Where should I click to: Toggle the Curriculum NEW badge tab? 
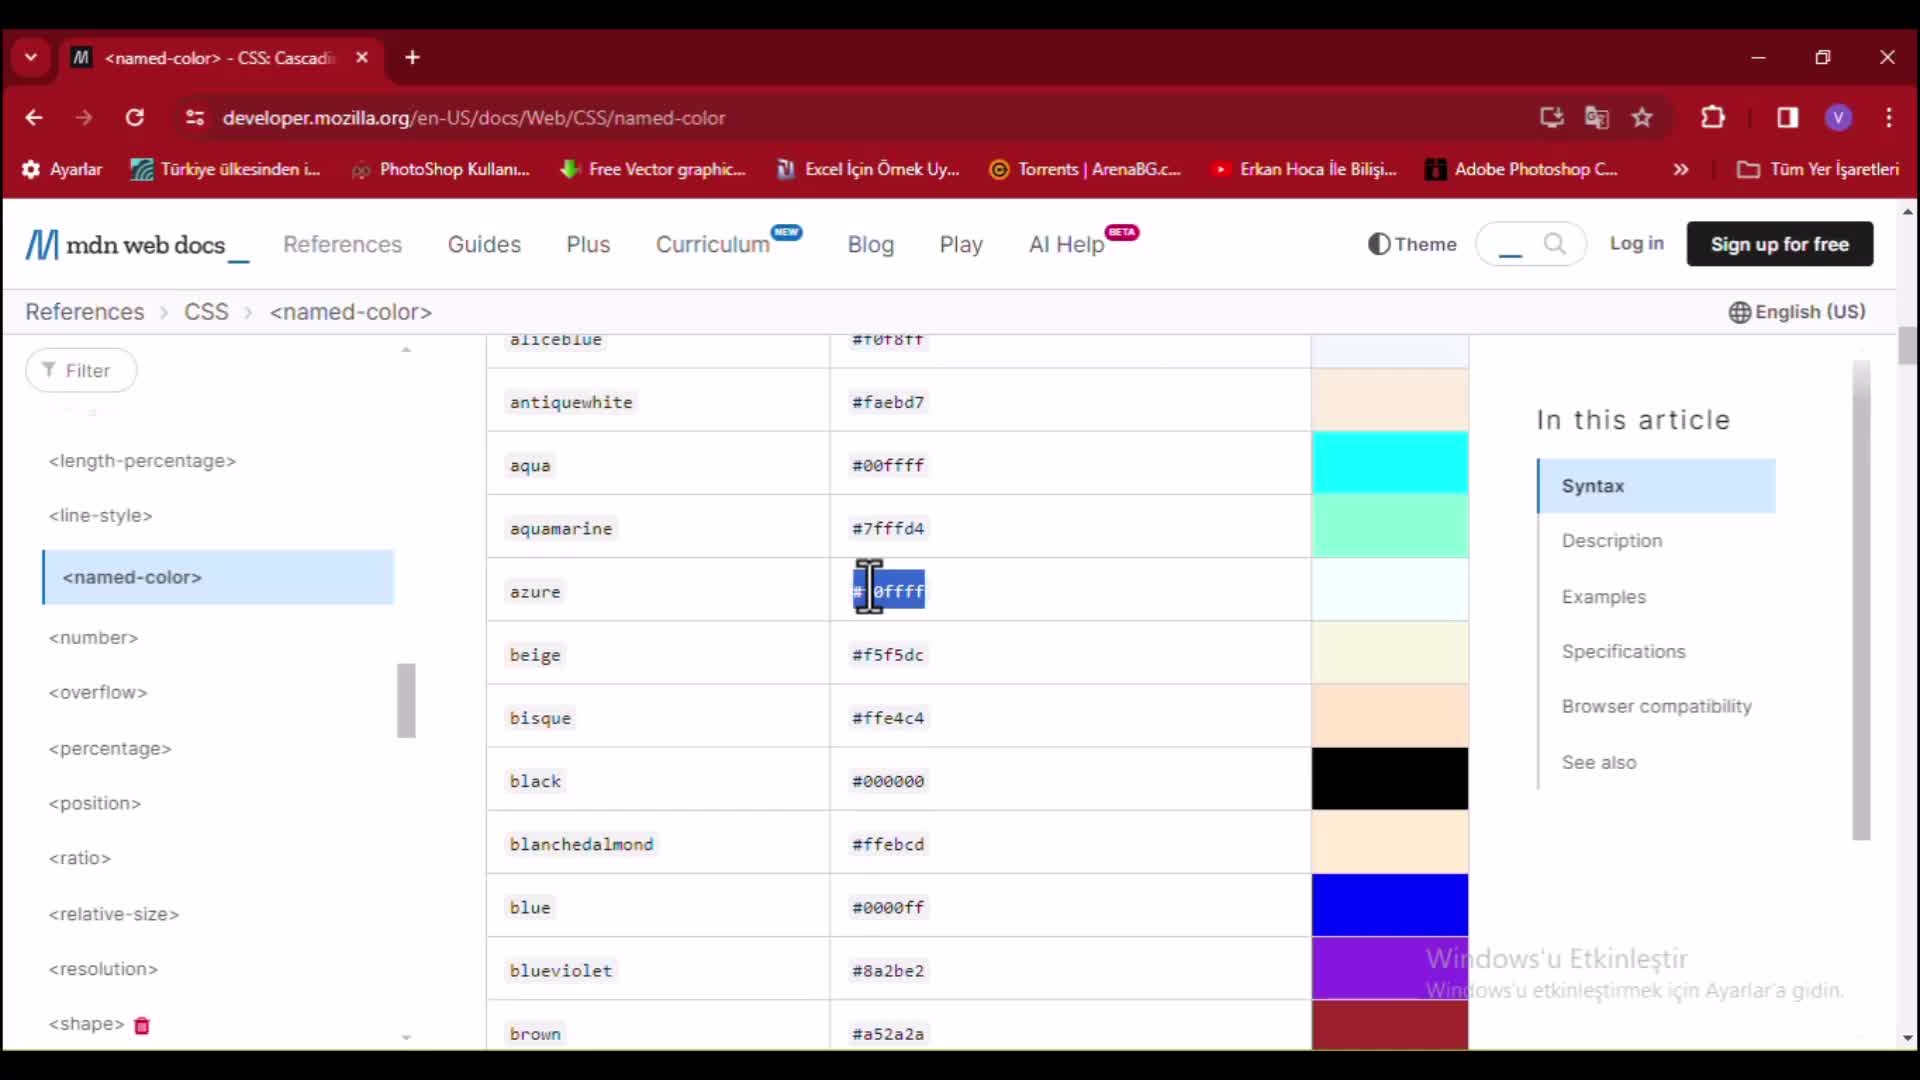click(729, 244)
